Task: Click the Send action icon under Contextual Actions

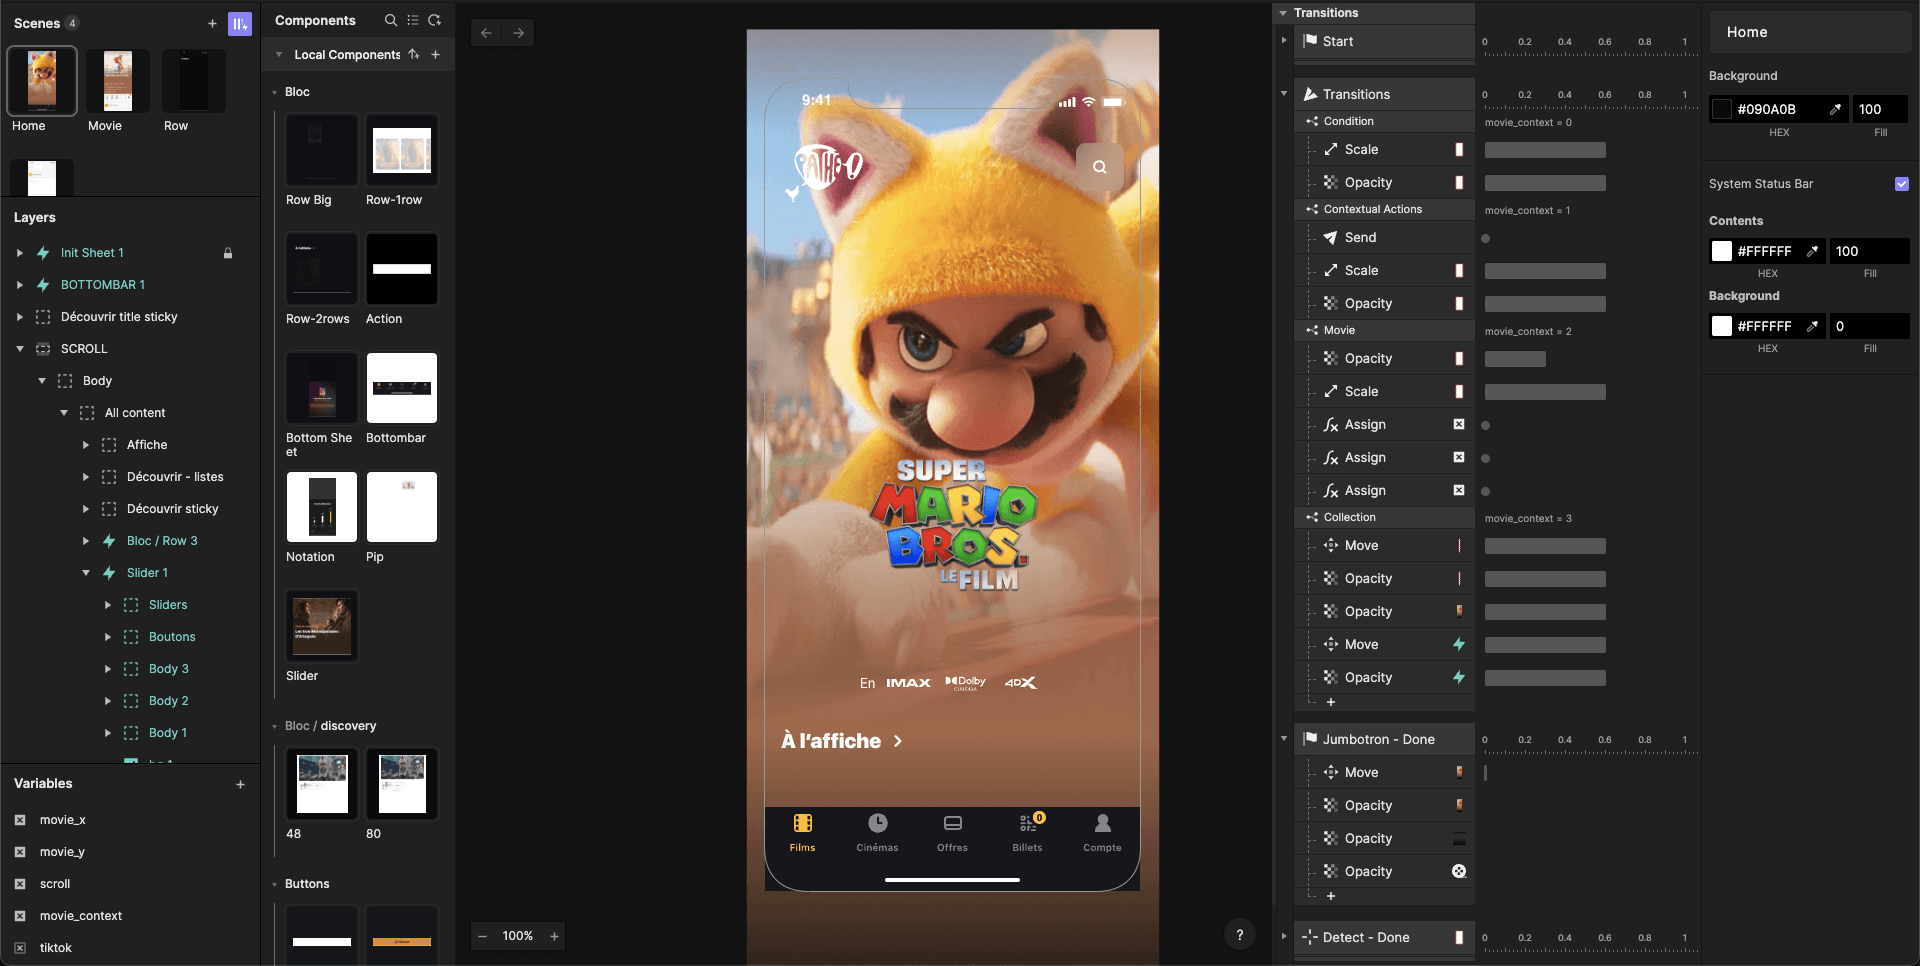Action: 1331,237
